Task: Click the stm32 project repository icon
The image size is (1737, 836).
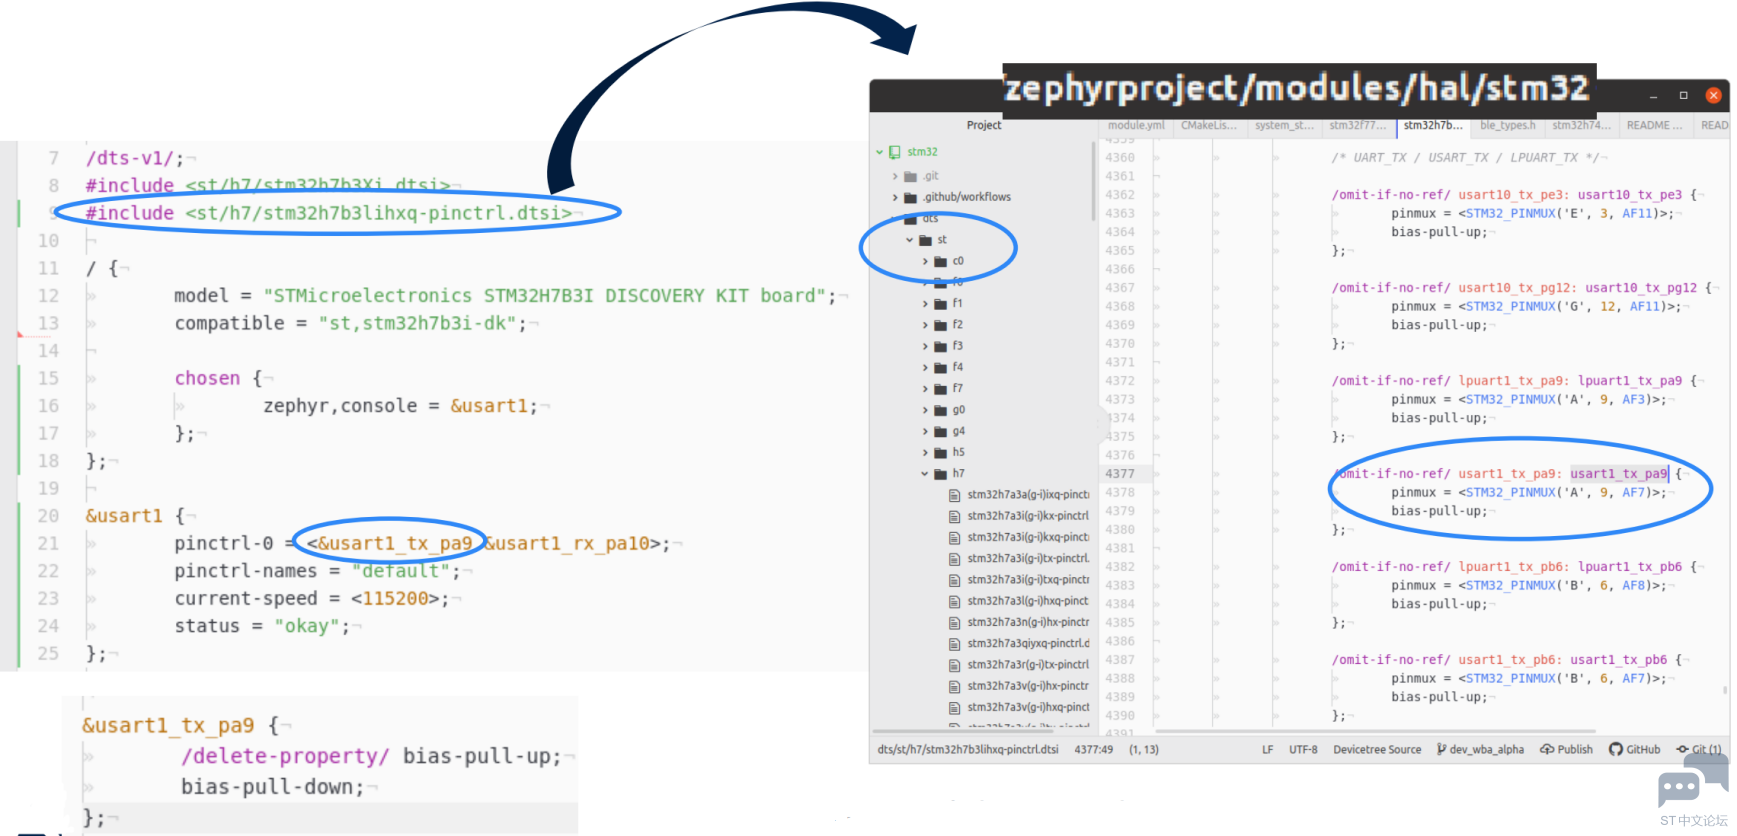Action: [x=895, y=152]
